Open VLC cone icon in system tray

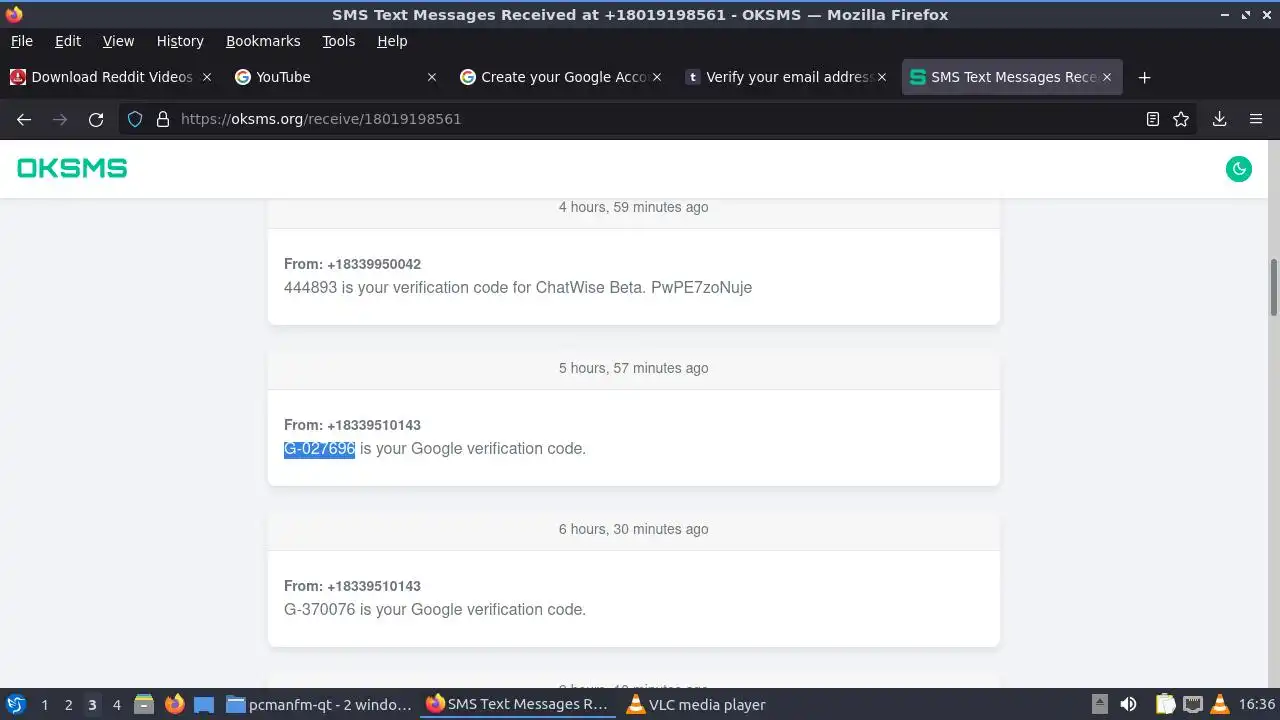[x=1219, y=704]
